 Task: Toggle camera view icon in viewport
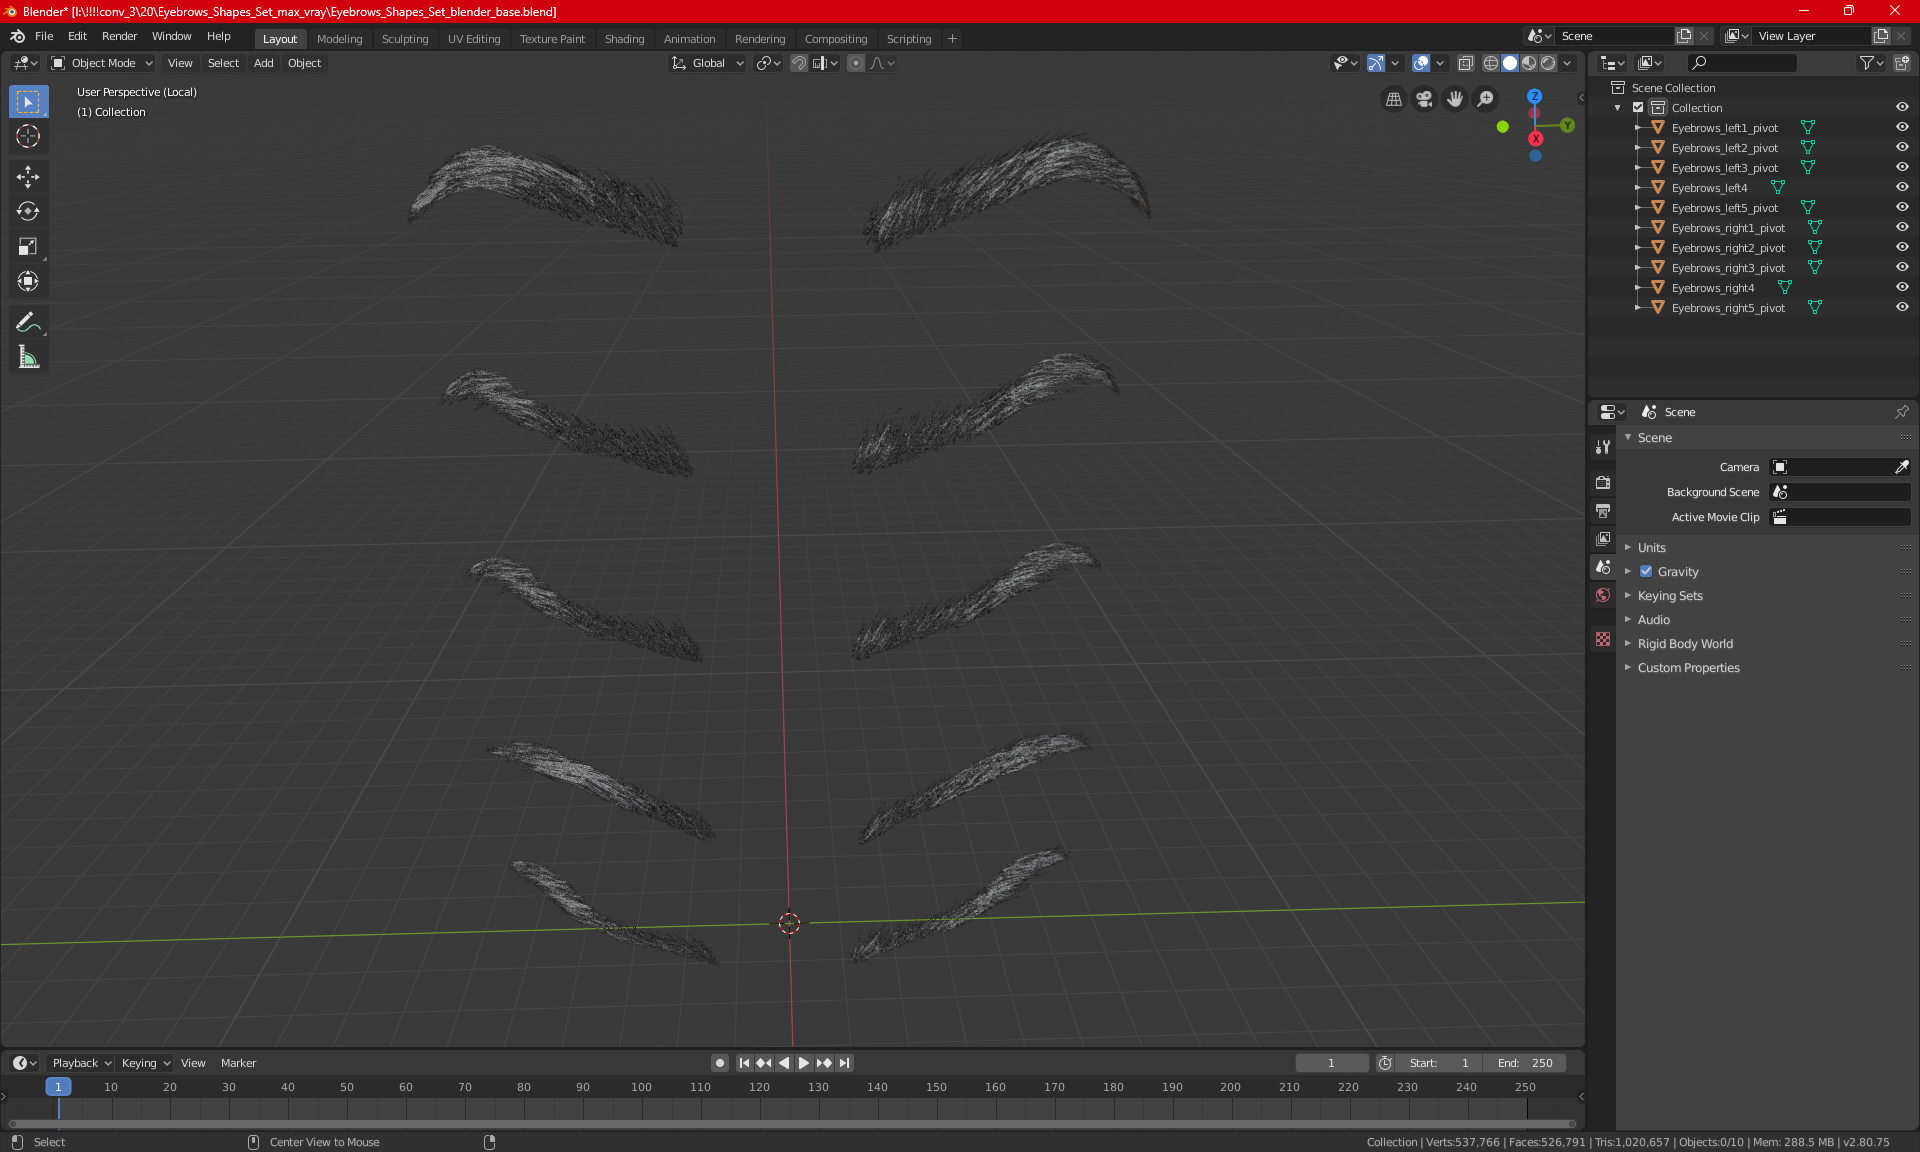pos(1424,99)
